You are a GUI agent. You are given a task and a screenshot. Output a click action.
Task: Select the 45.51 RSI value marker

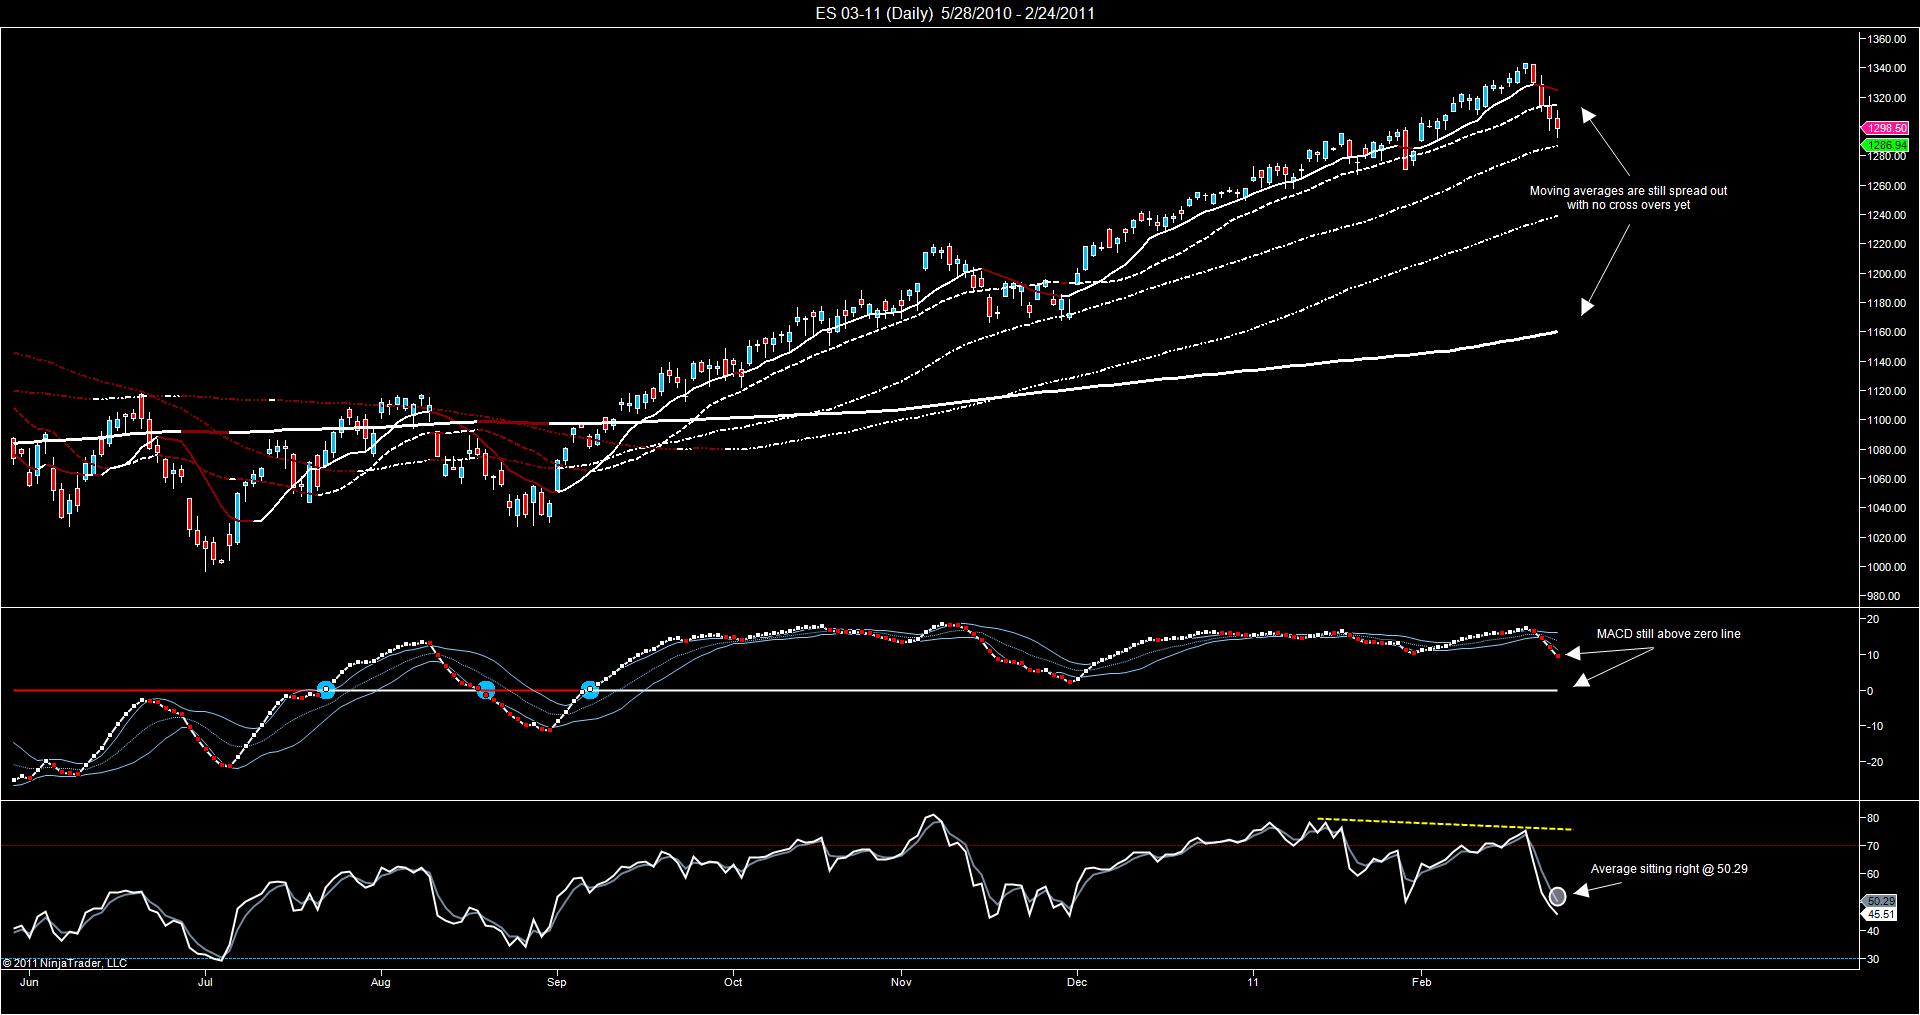coord(1881,914)
